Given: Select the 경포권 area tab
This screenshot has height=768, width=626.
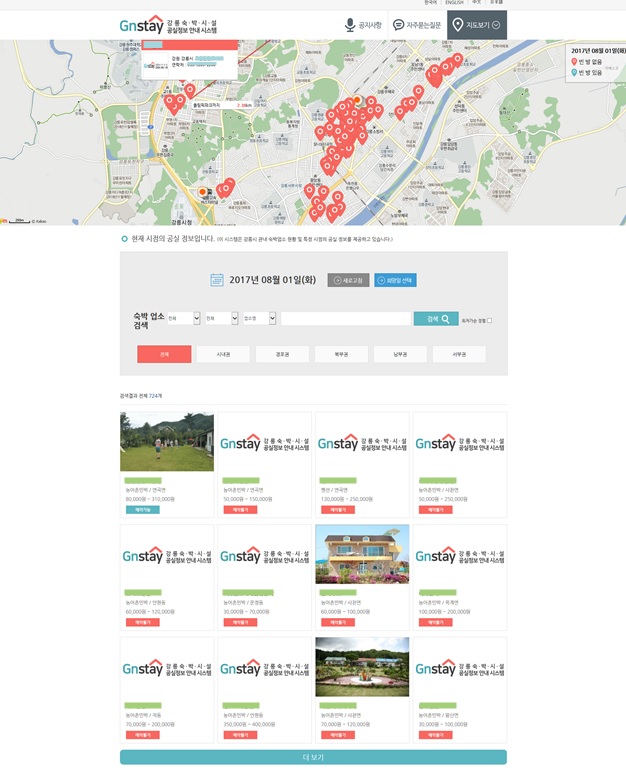Looking at the screenshot, I should click(x=280, y=354).
